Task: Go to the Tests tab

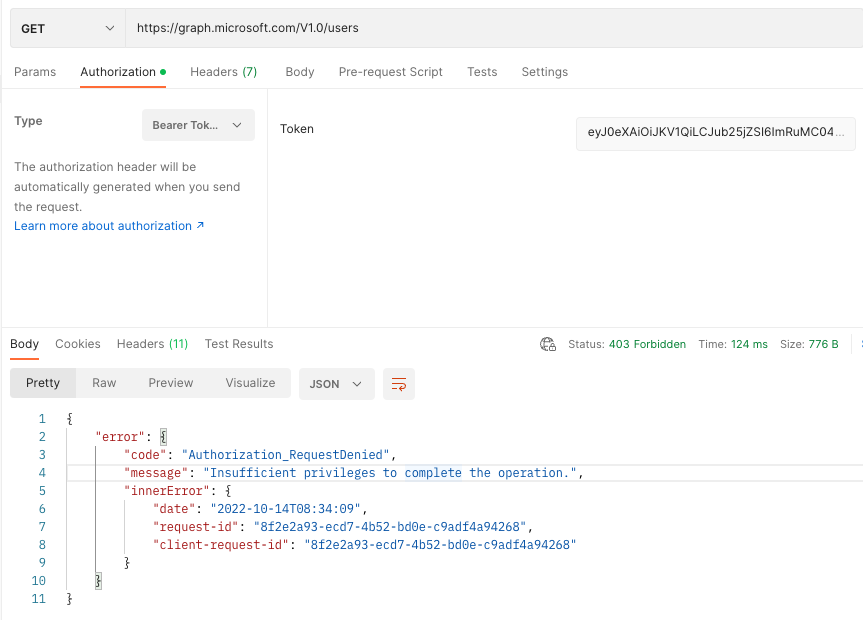Action: (482, 72)
